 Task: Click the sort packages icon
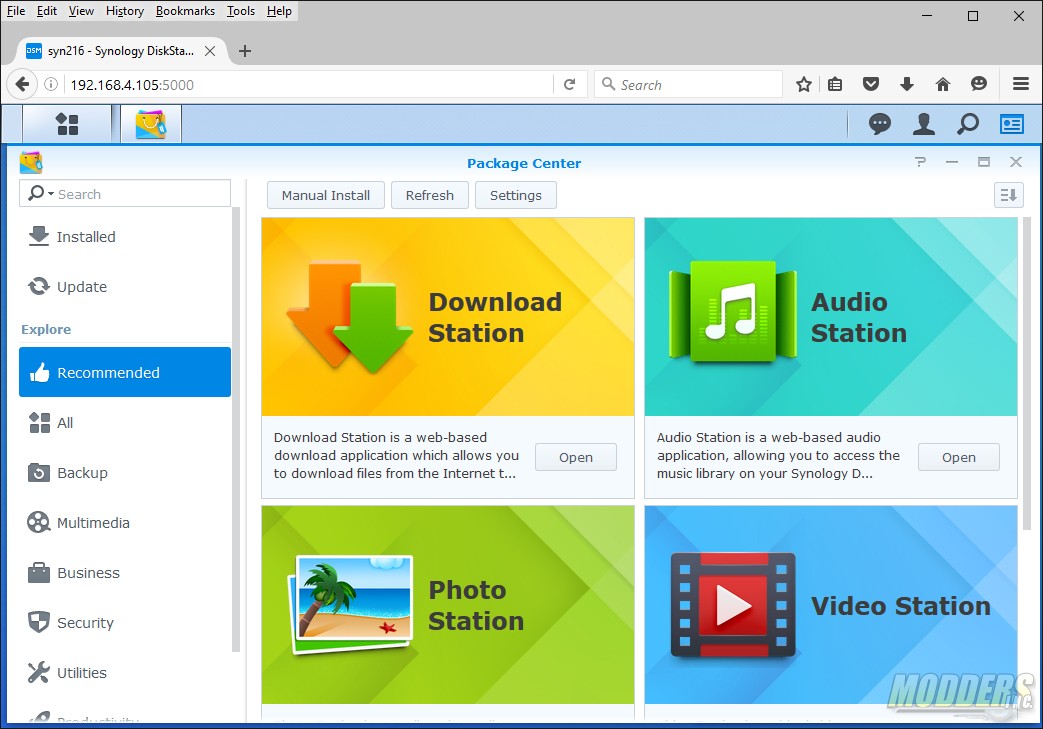click(1008, 195)
